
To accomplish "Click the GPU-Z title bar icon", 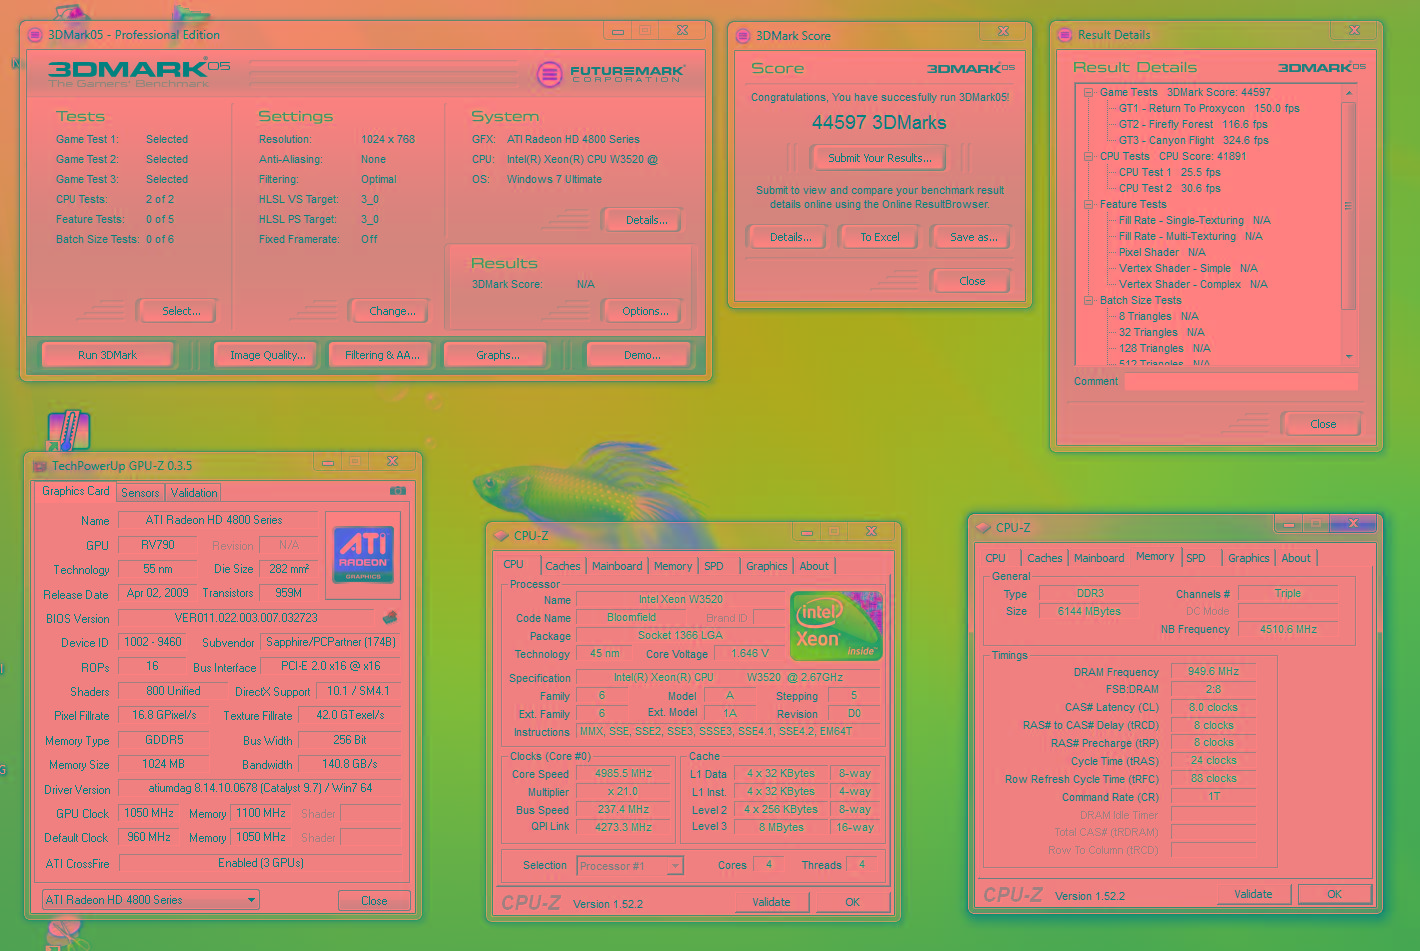I will (40, 466).
